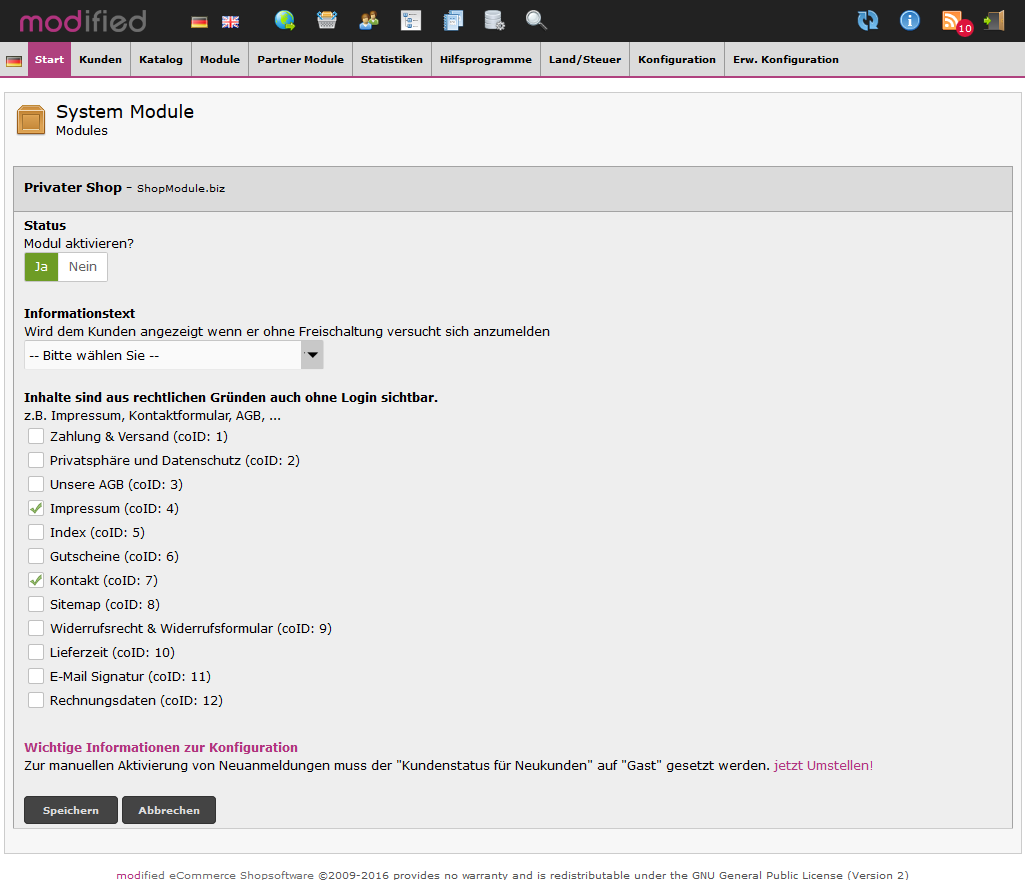Click the Abbrechen button
Viewport: 1025px width, 880px height.
(169, 810)
